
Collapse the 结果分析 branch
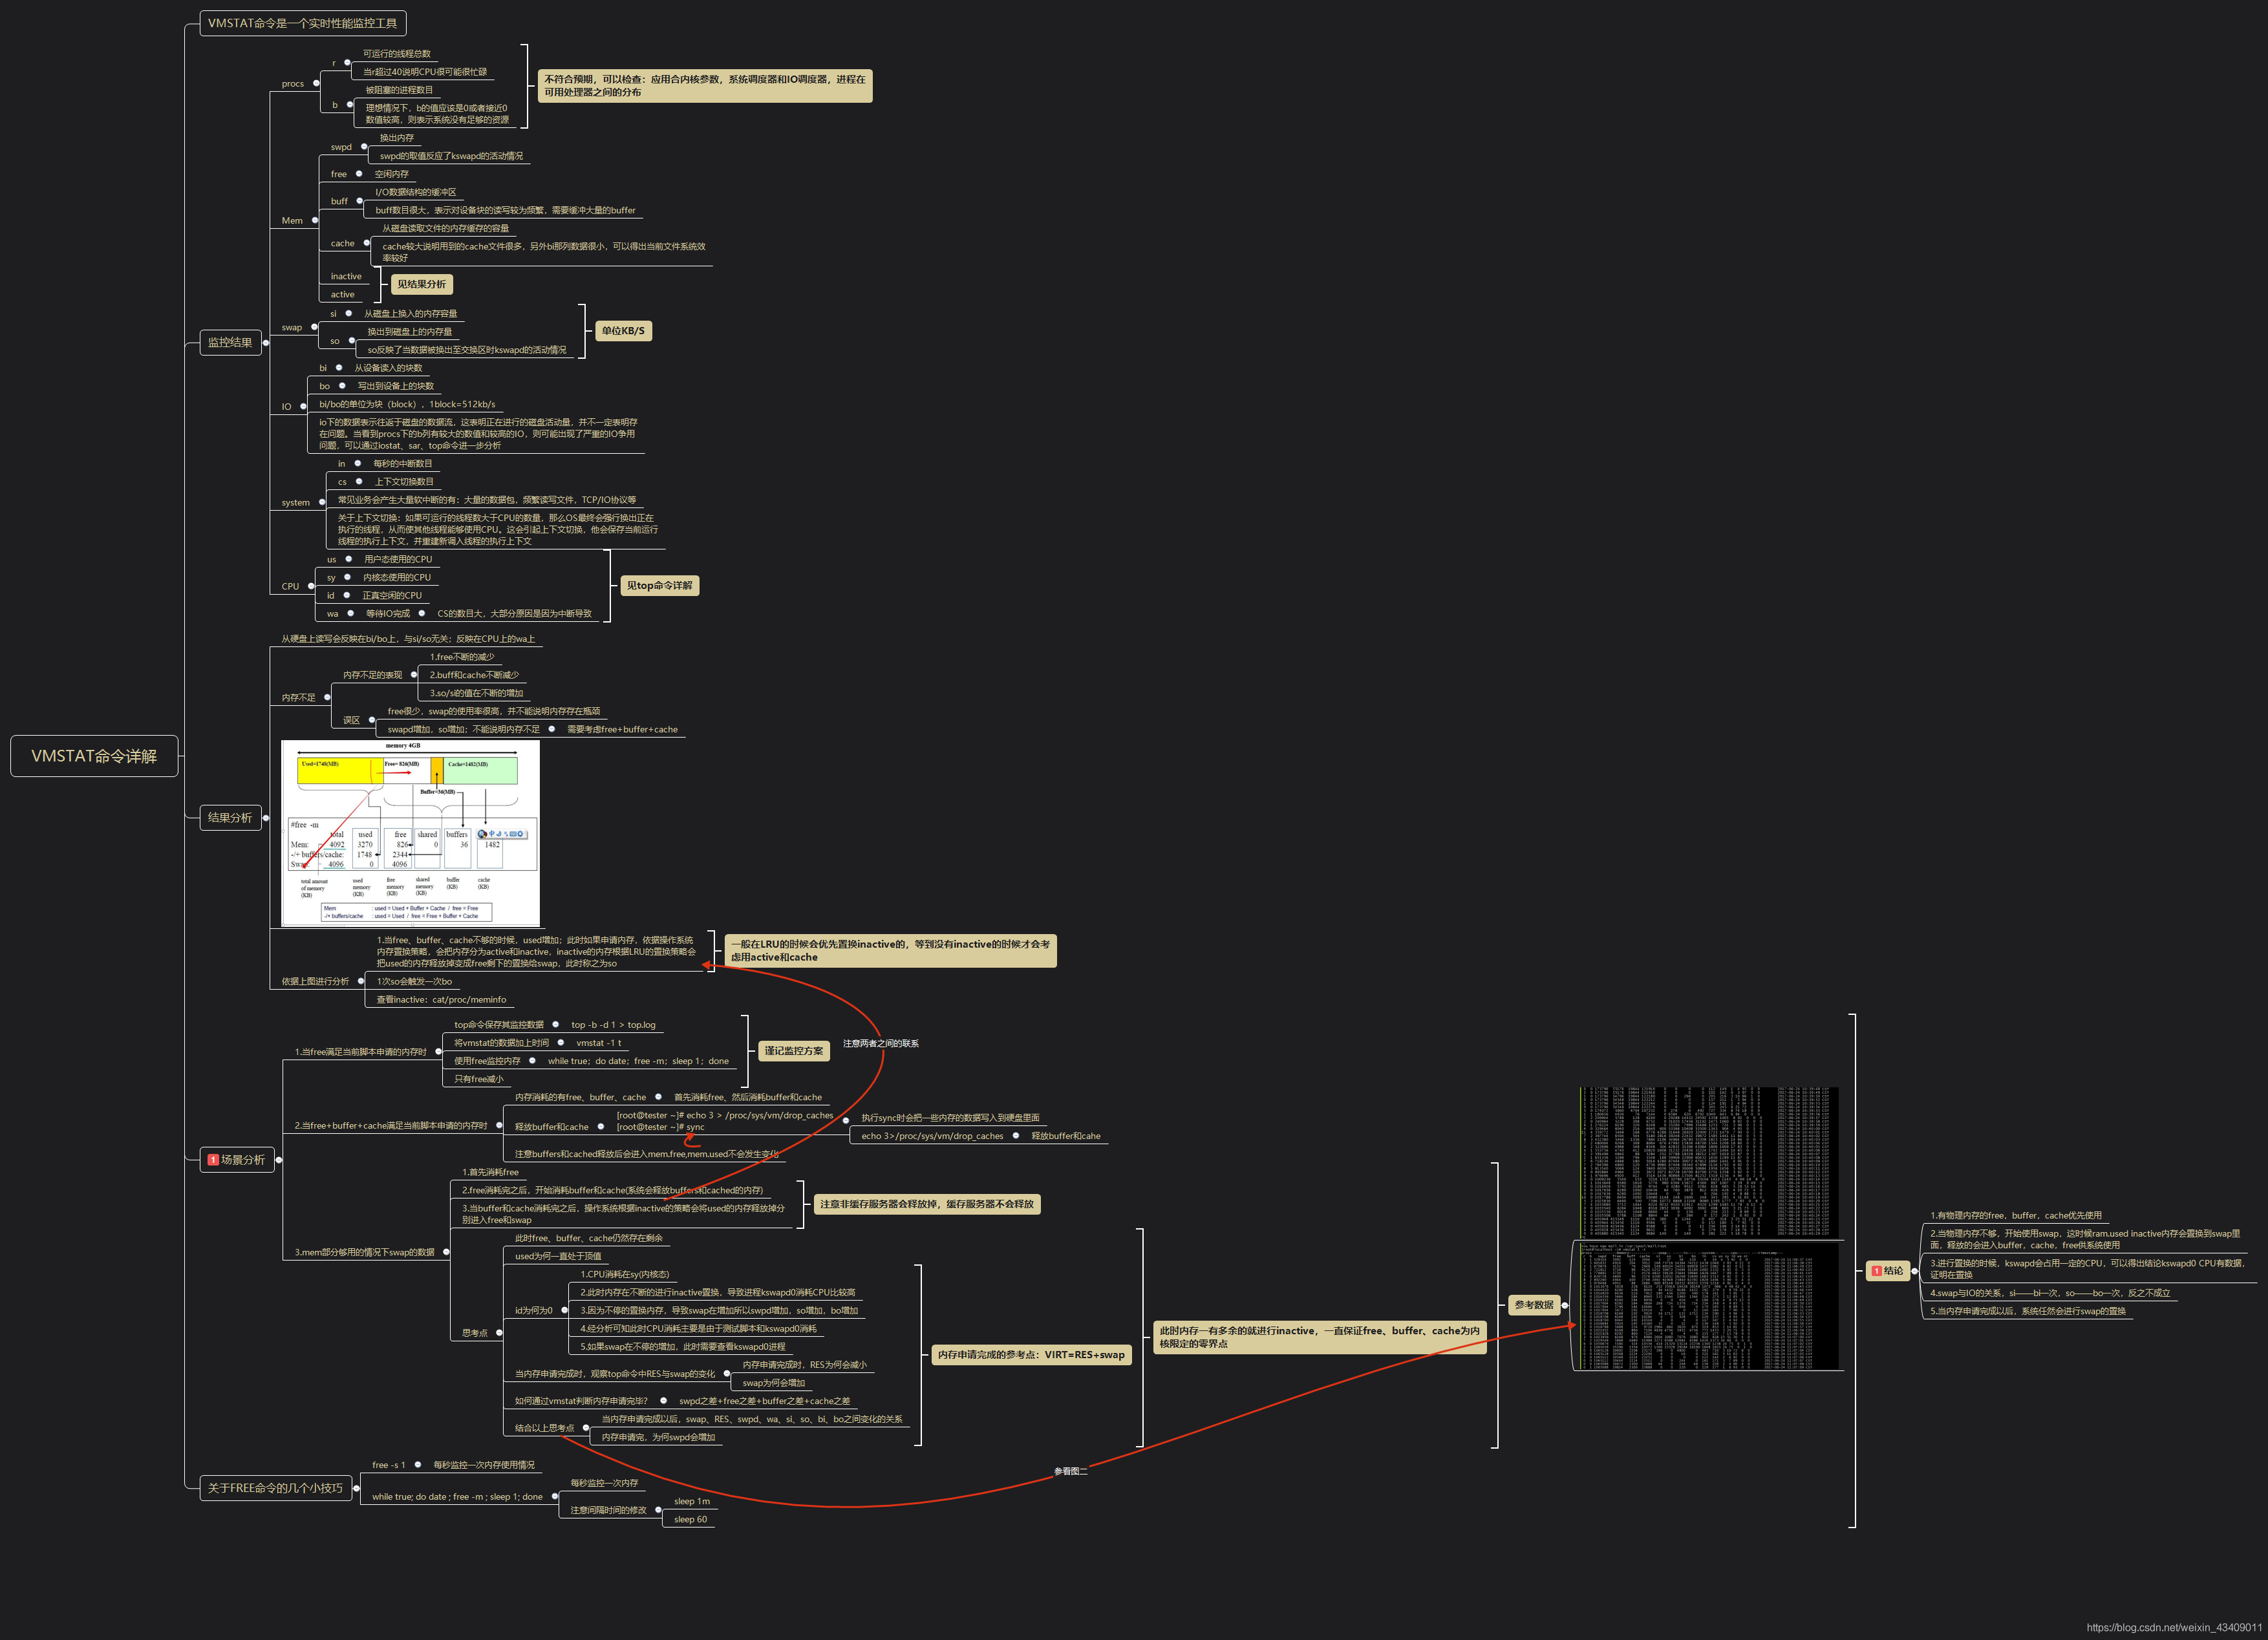(x=266, y=818)
